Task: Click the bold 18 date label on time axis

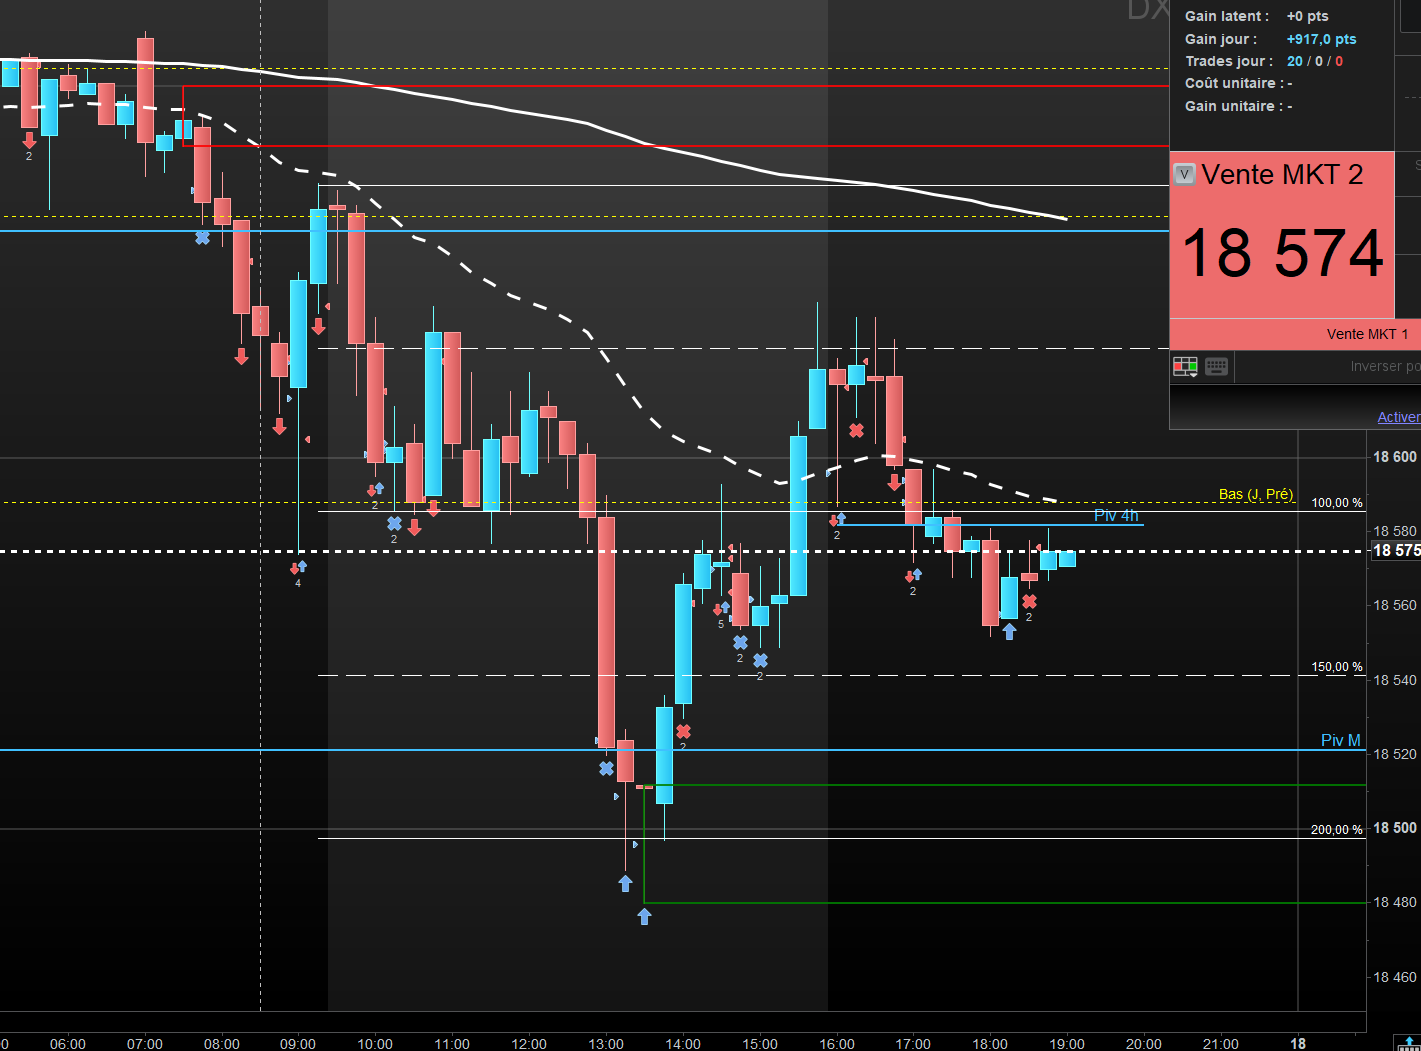Action: (1298, 1044)
